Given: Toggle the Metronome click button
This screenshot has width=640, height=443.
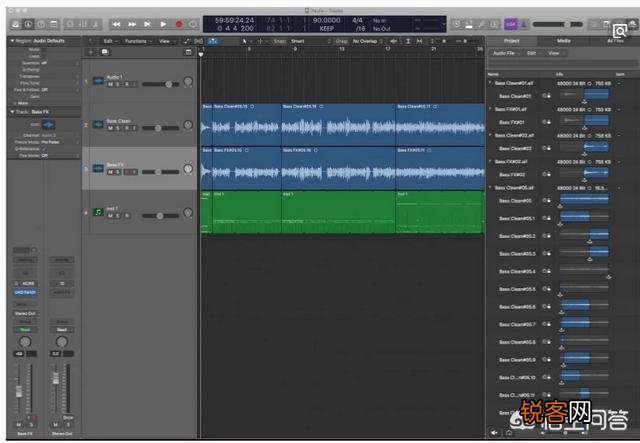Looking at the screenshot, I should pos(523,24).
